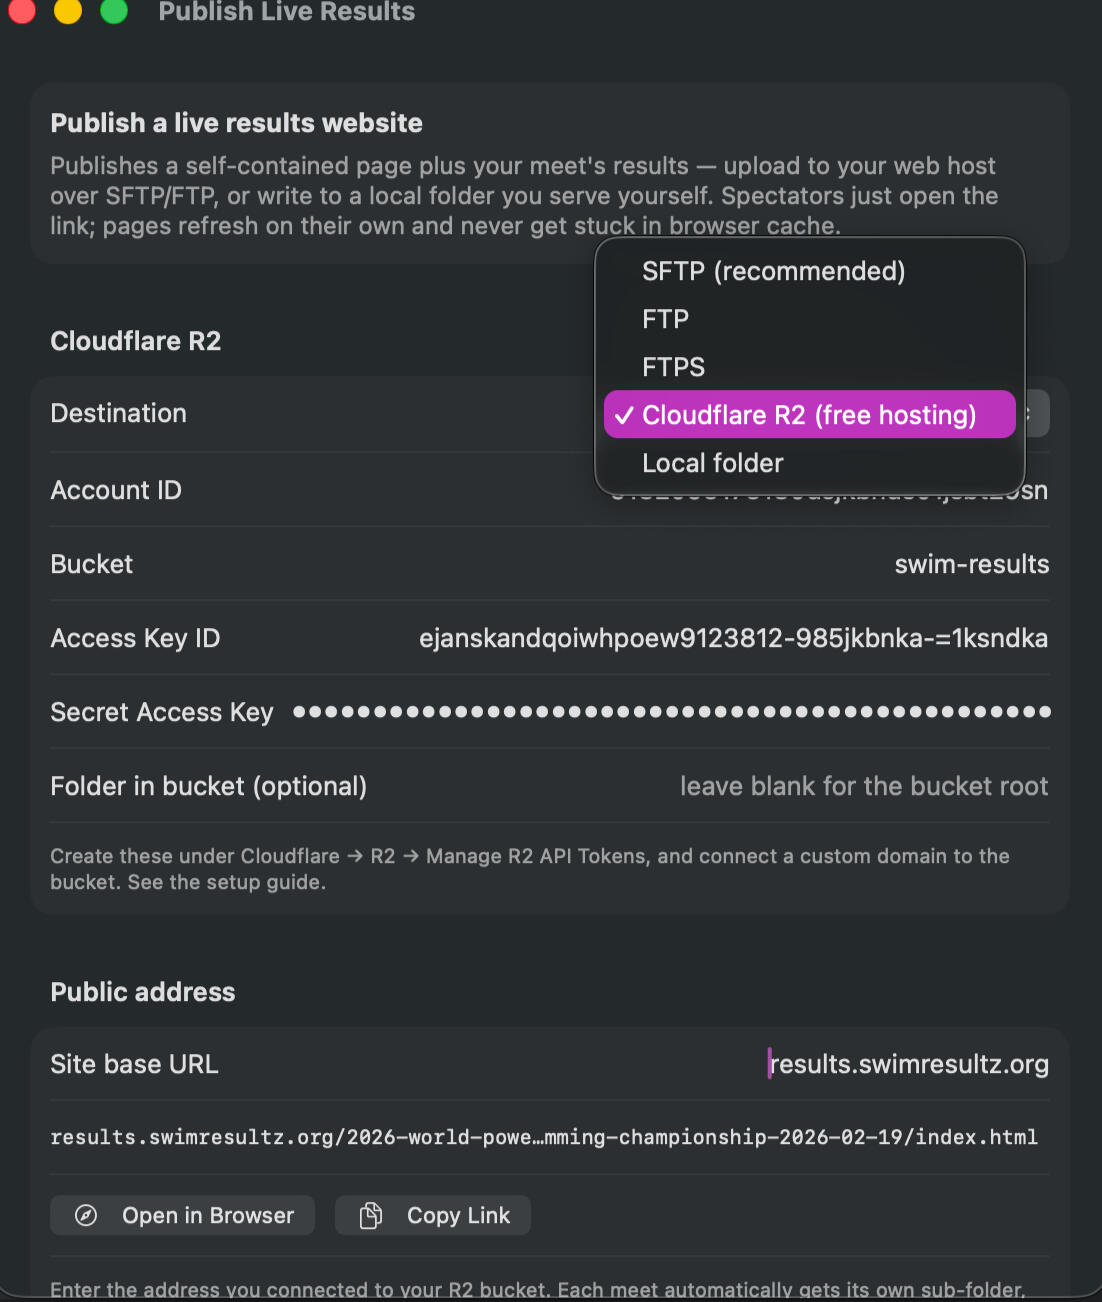
Task: Click the clipboard icon in Copy Link
Action: pyautogui.click(x=371, y=1215)
